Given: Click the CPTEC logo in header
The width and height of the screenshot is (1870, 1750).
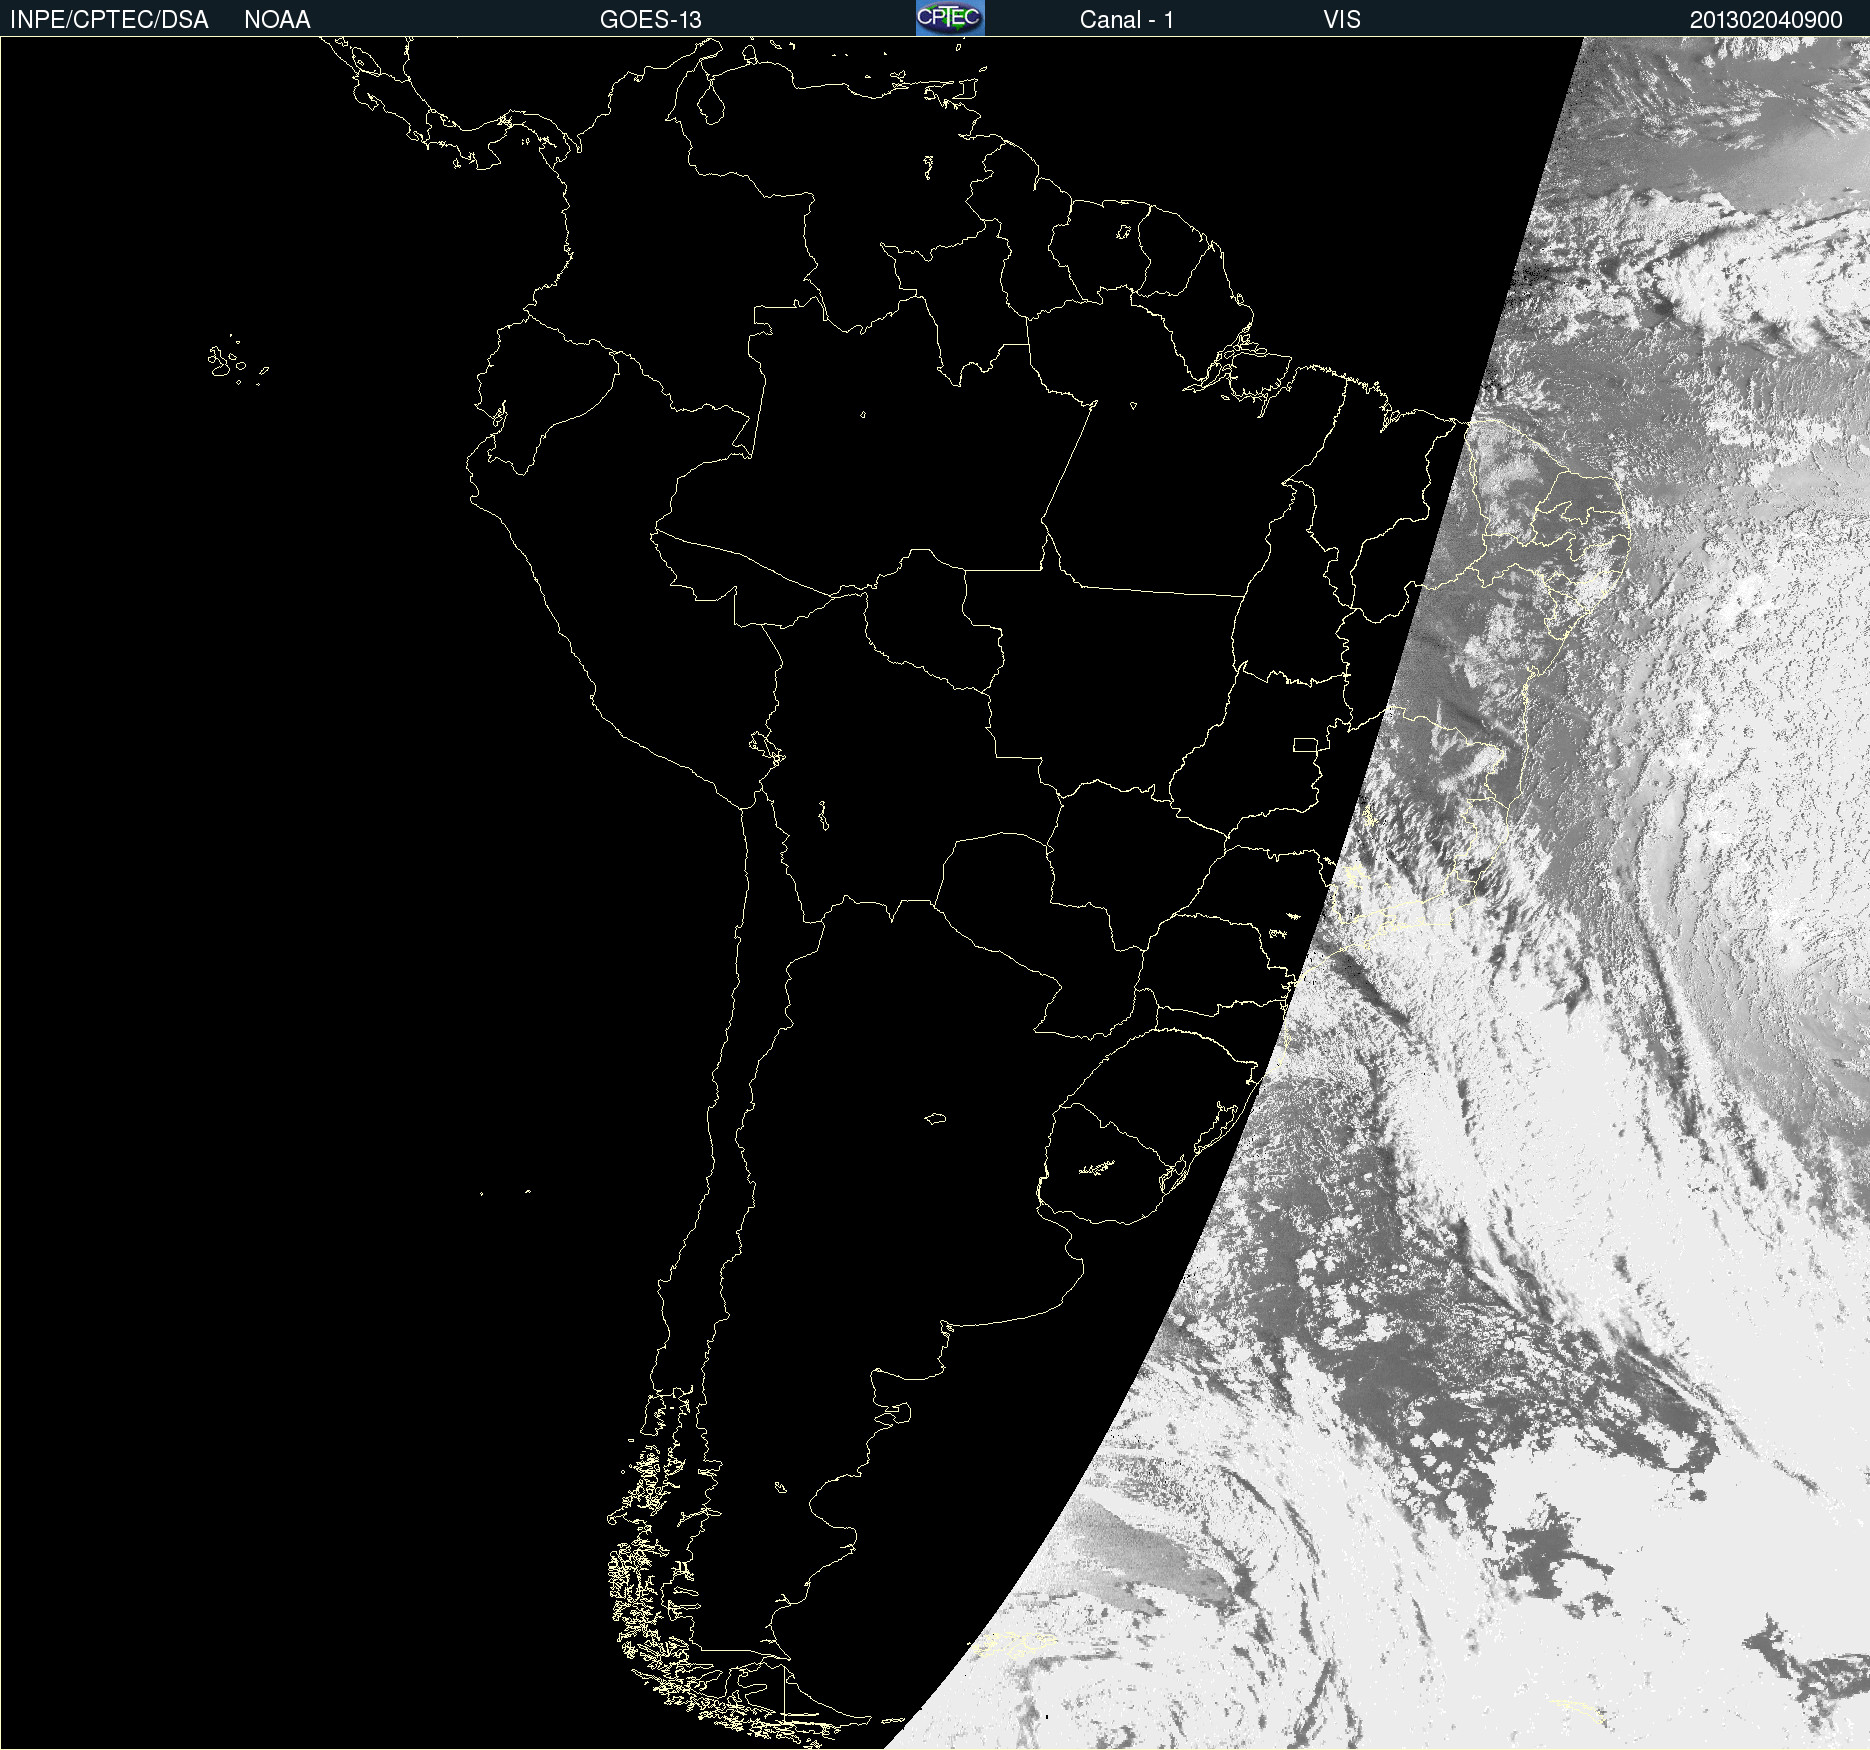Looking at the screenshot, I should coord(950,18).
